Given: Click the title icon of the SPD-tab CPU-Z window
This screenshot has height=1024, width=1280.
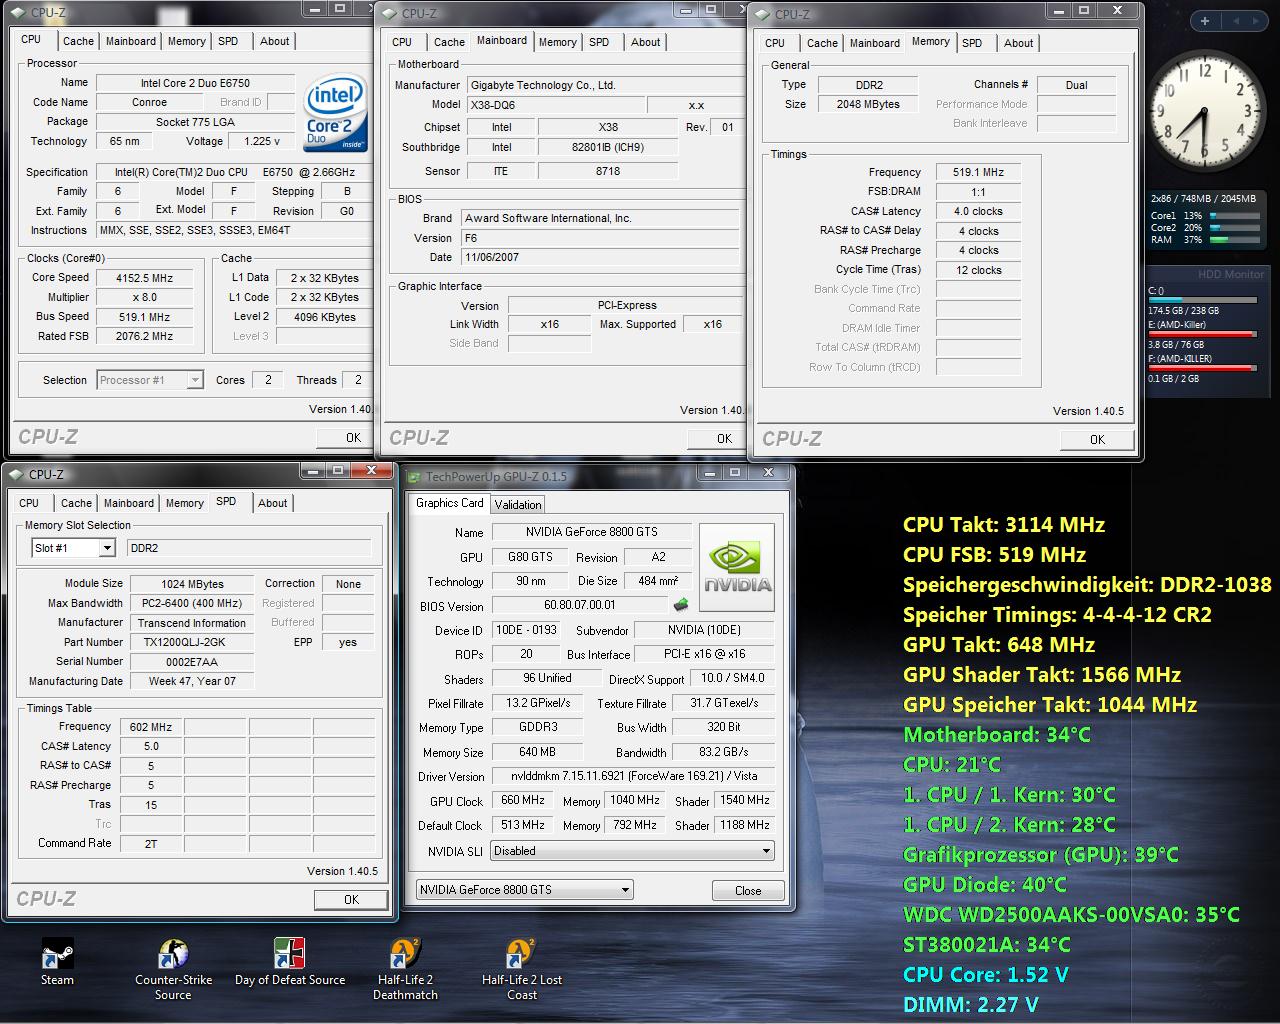Looking at the screenshot, I should click(x=17, y=474).
